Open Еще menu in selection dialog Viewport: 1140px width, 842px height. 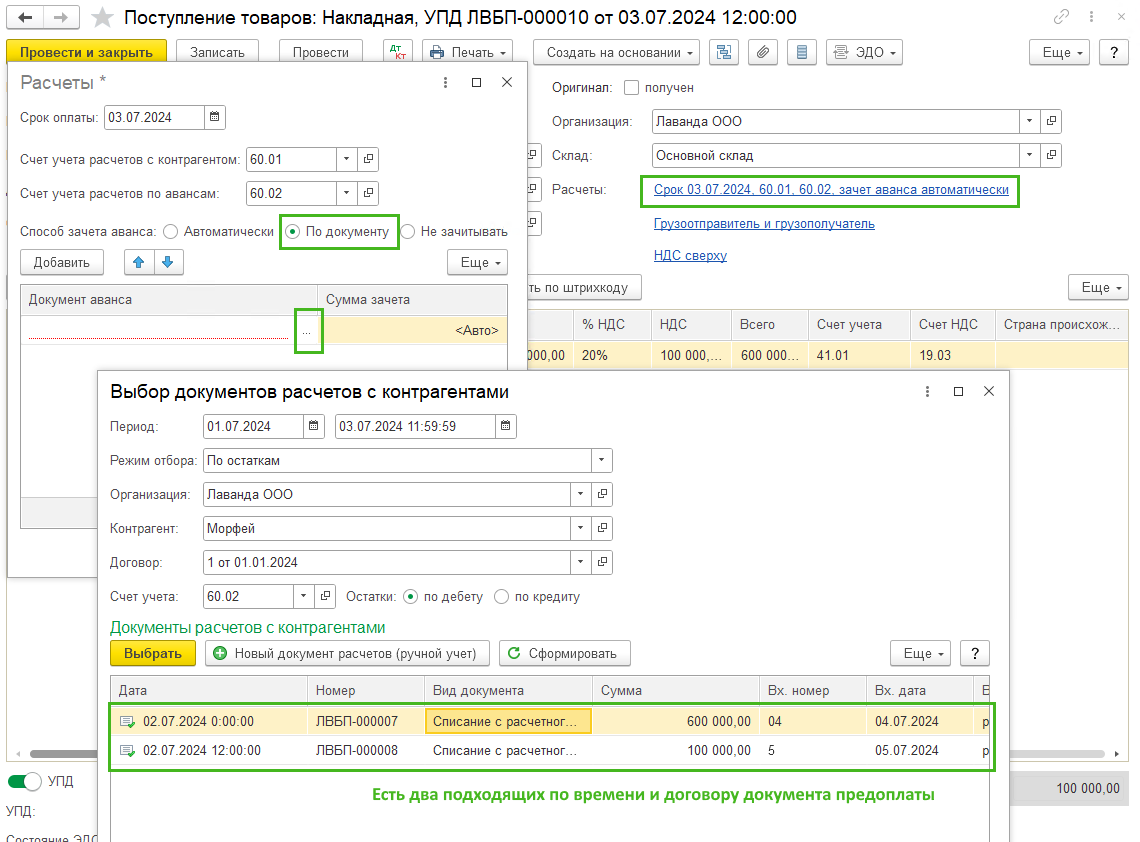tap(920, 653)
